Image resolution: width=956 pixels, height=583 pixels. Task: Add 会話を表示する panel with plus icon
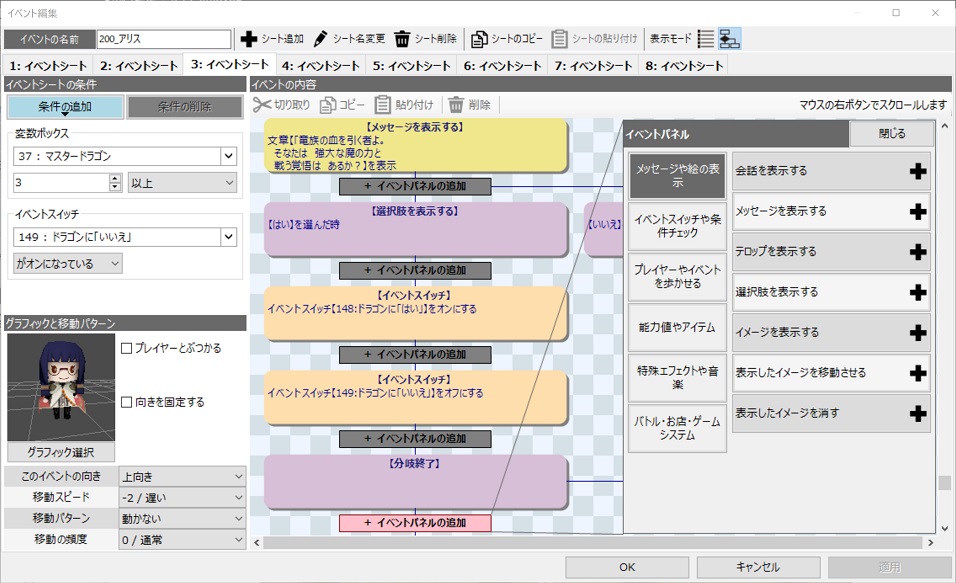[x=917, y=171]
